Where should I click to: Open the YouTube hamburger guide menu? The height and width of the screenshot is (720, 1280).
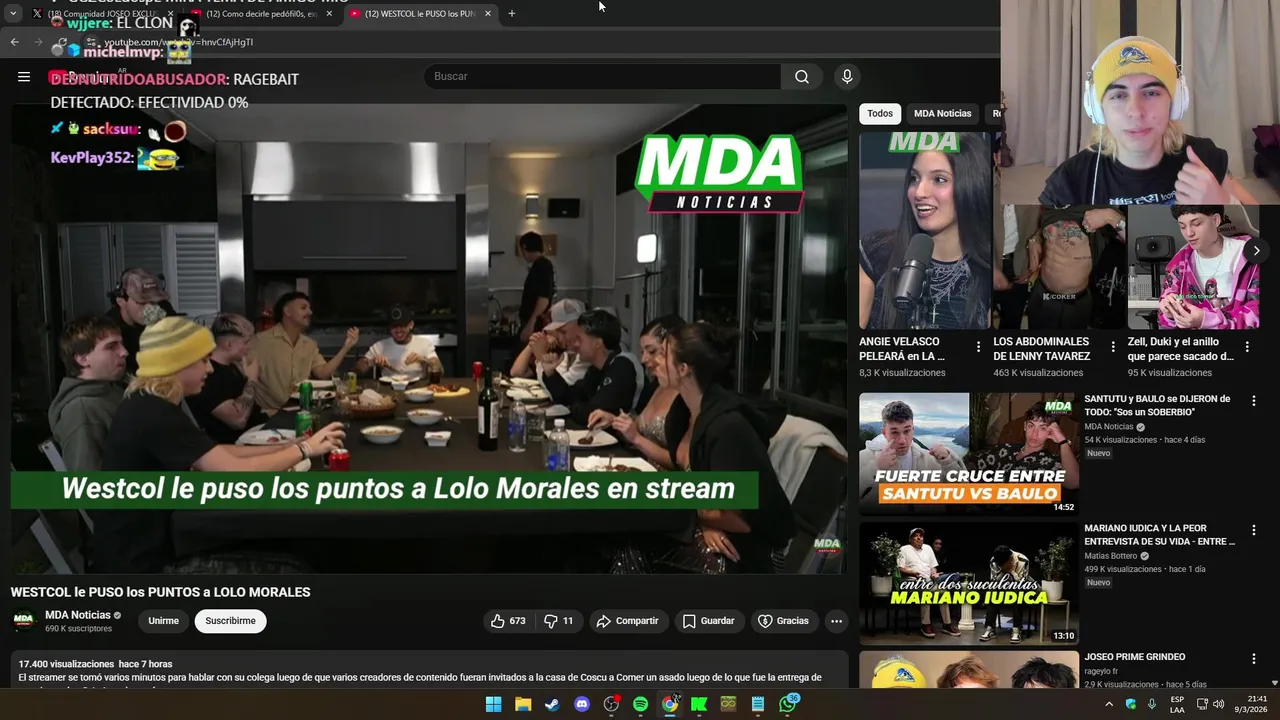(24, 76)
